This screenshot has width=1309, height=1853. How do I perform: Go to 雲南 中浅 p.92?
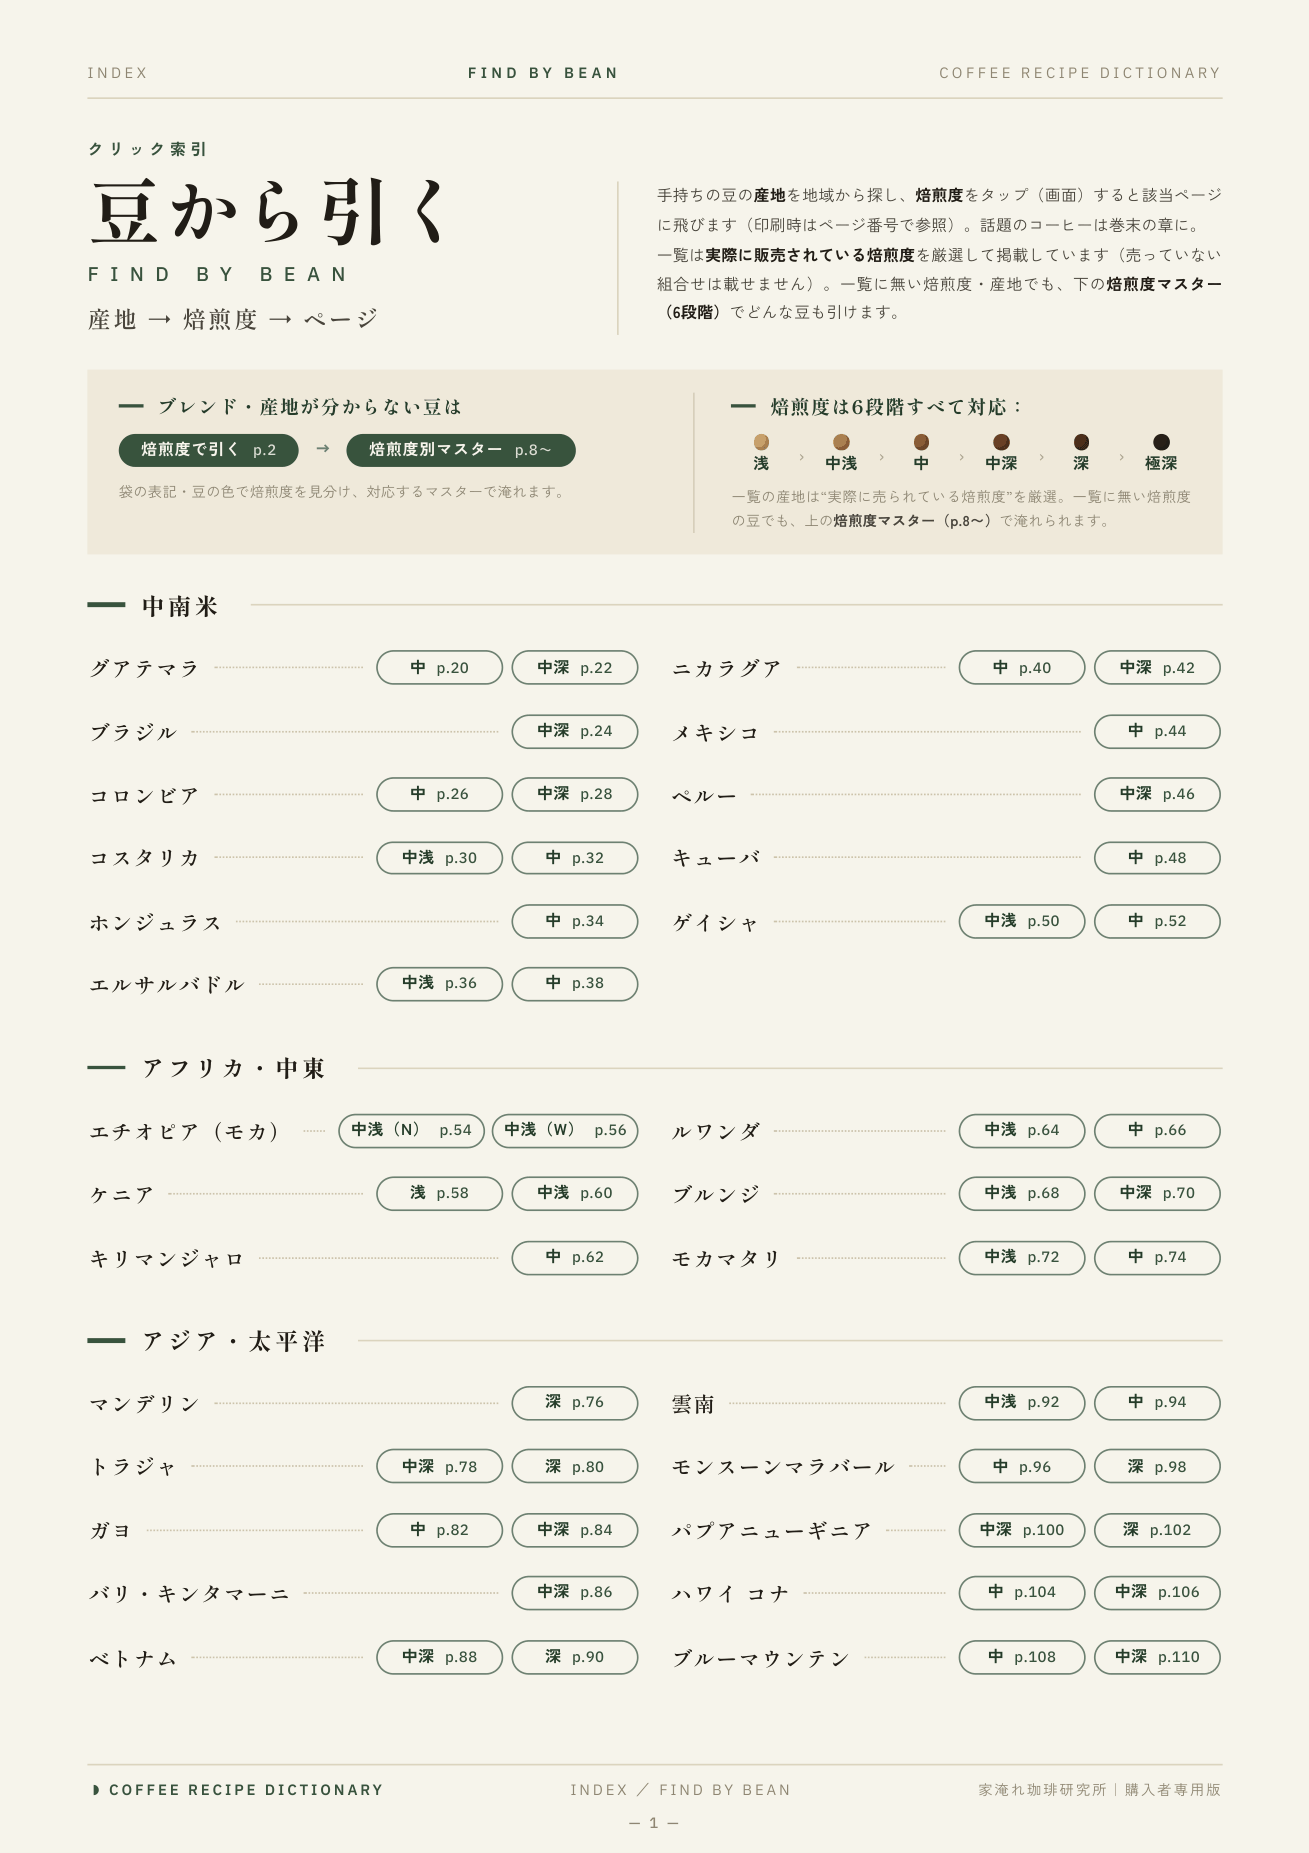1022,1403
